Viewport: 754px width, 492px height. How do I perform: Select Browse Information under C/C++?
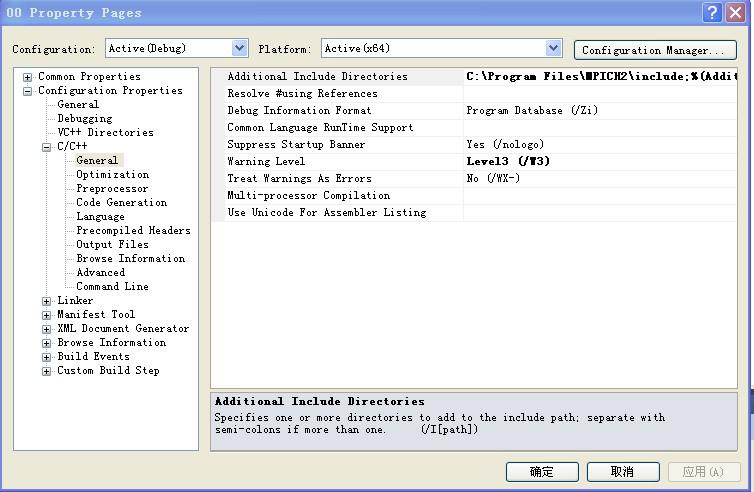(x=130, y=258)
